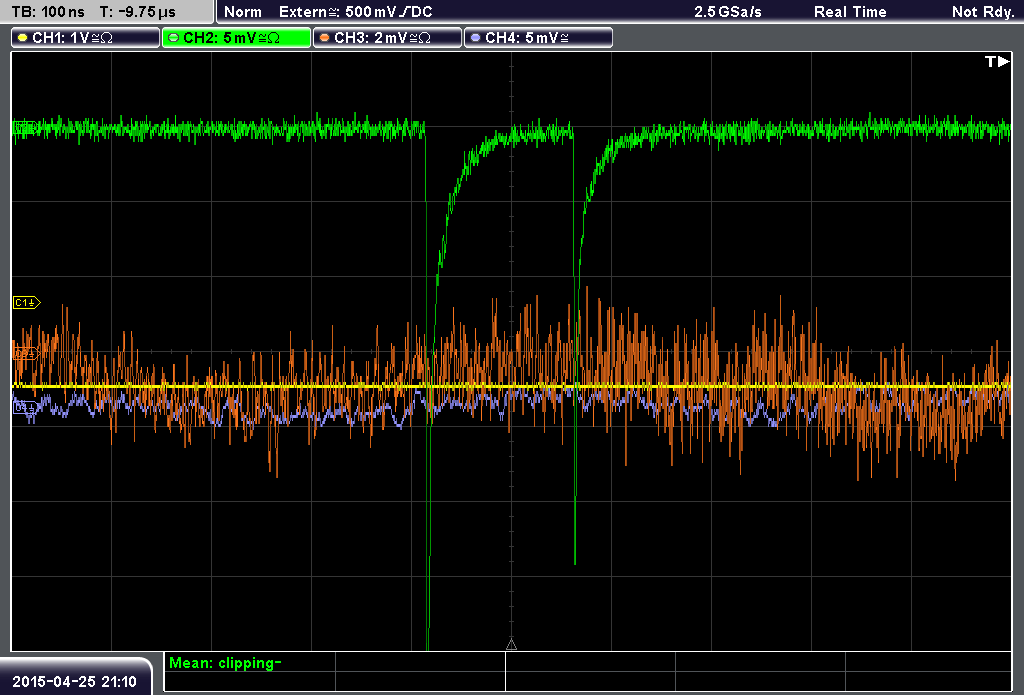
Task: Select the CH3: 2mV channel tab
Action: (x=387, y=38)
